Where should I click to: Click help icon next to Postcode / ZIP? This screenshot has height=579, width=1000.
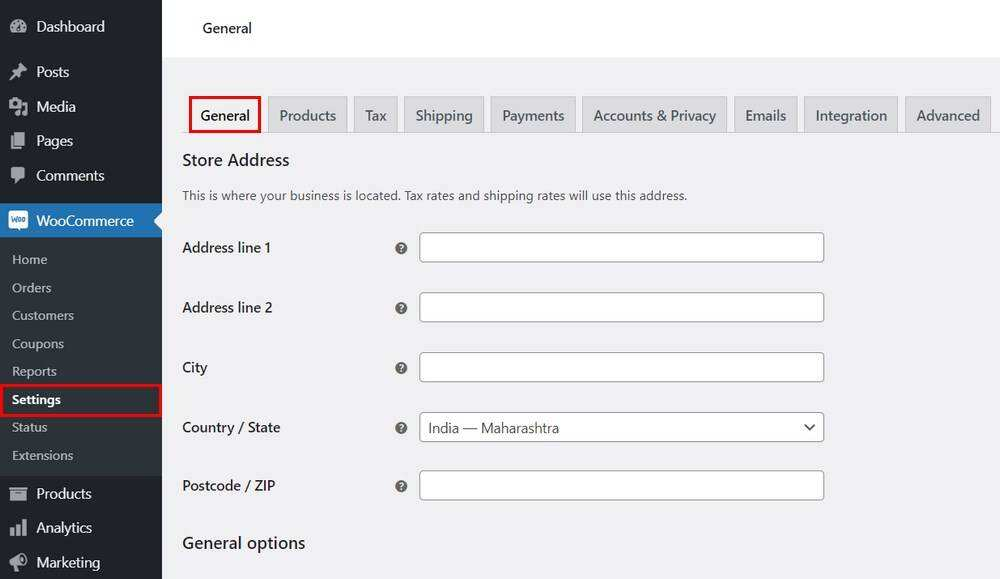pos(401,486)
